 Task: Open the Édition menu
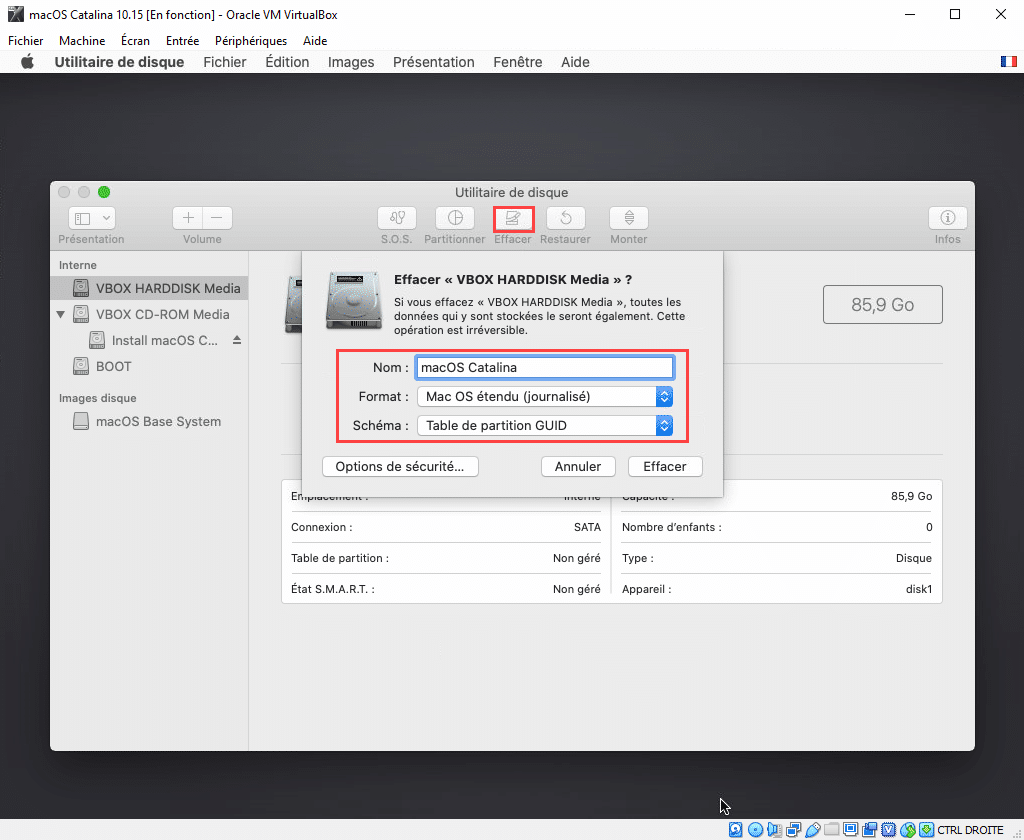pos(287,62)
